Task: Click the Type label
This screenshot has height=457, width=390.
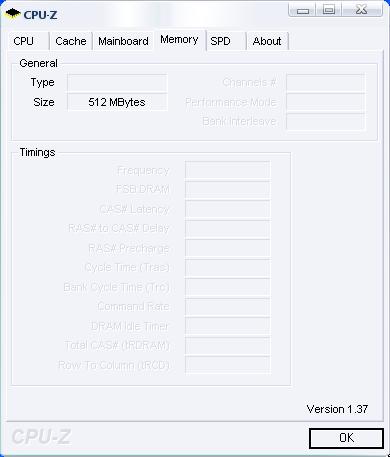Action: [x=42, y=83]
